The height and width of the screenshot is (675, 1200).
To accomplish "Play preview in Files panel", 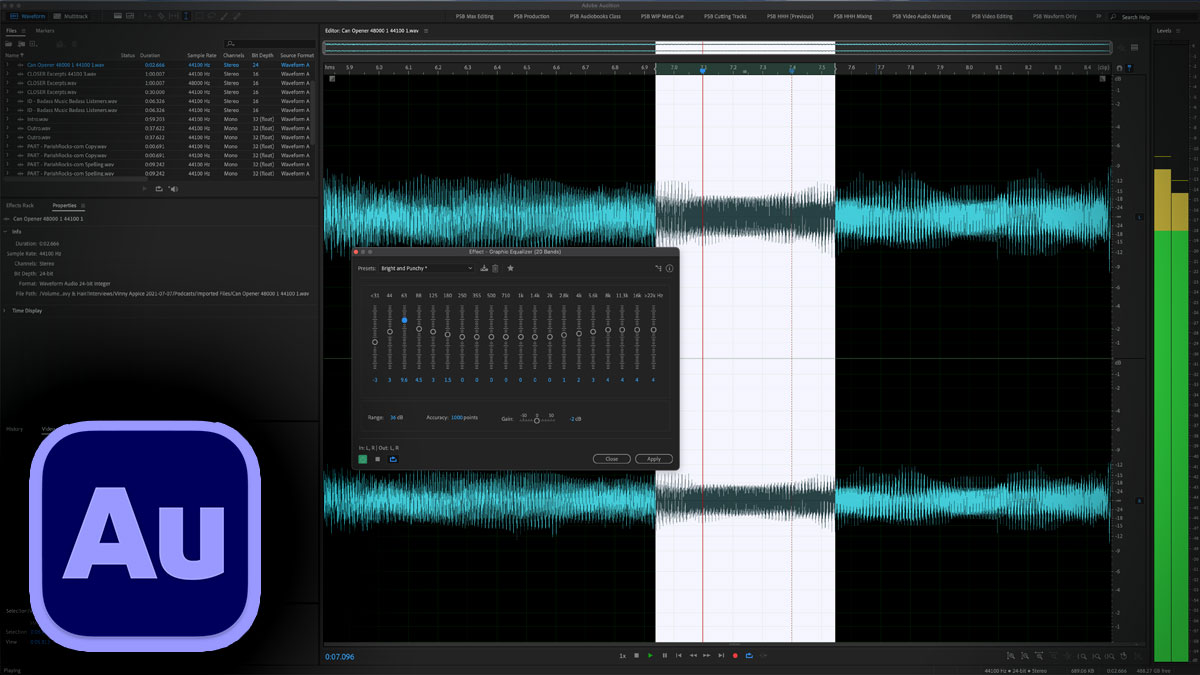I will [x=145, y=188].
